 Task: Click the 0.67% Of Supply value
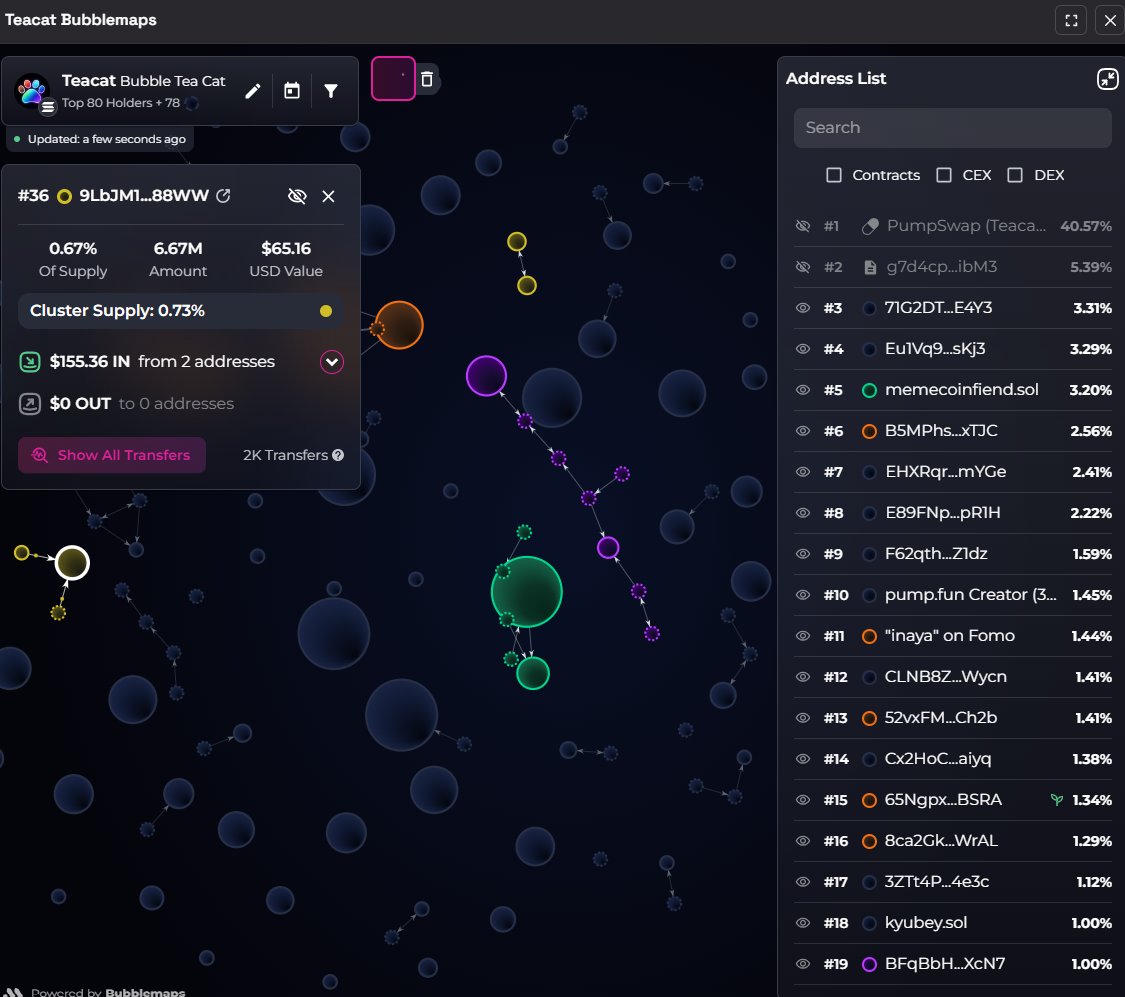point(72,248)
